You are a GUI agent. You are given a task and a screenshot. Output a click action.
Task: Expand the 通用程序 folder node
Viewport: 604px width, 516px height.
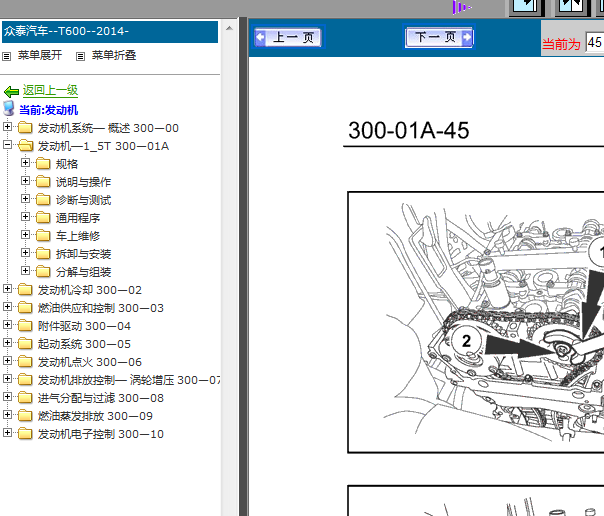[x=25, y=216]
